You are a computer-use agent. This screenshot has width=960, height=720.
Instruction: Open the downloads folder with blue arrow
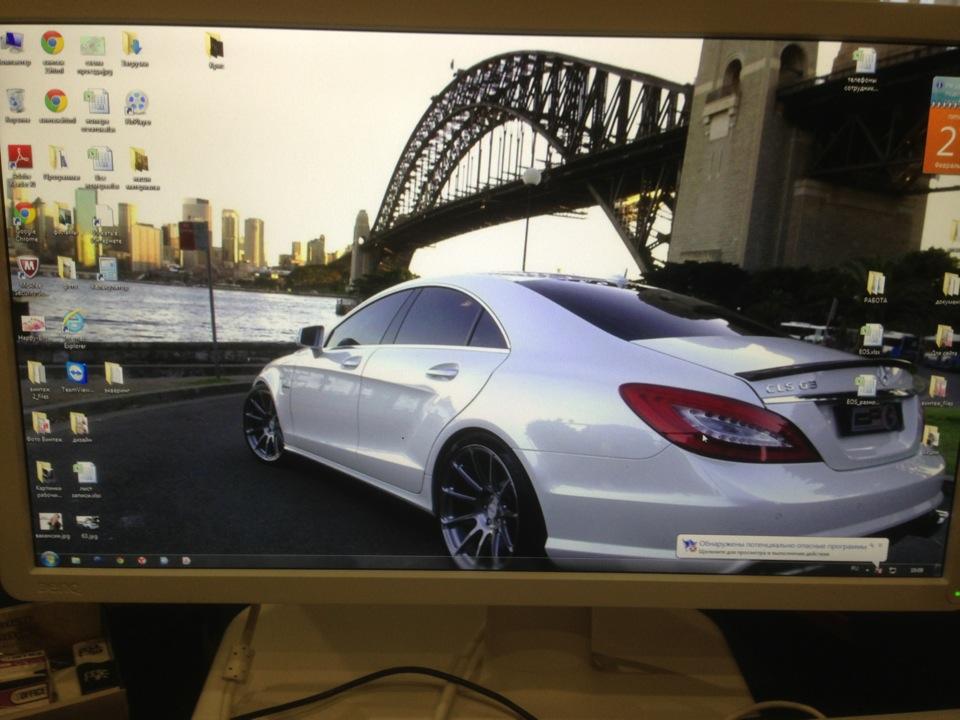tap(132, 43)
